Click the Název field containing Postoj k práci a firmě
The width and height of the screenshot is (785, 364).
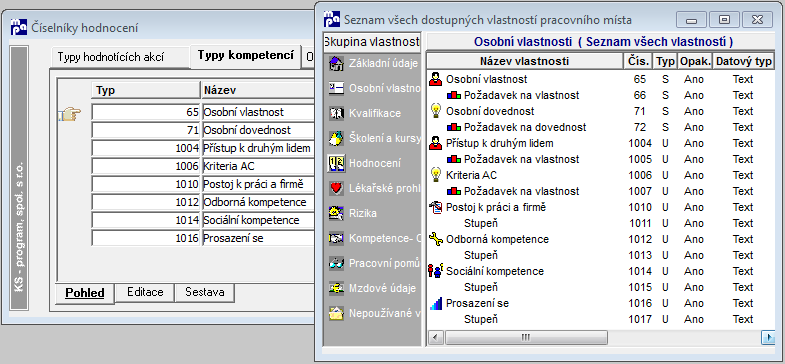coord(258,184)
